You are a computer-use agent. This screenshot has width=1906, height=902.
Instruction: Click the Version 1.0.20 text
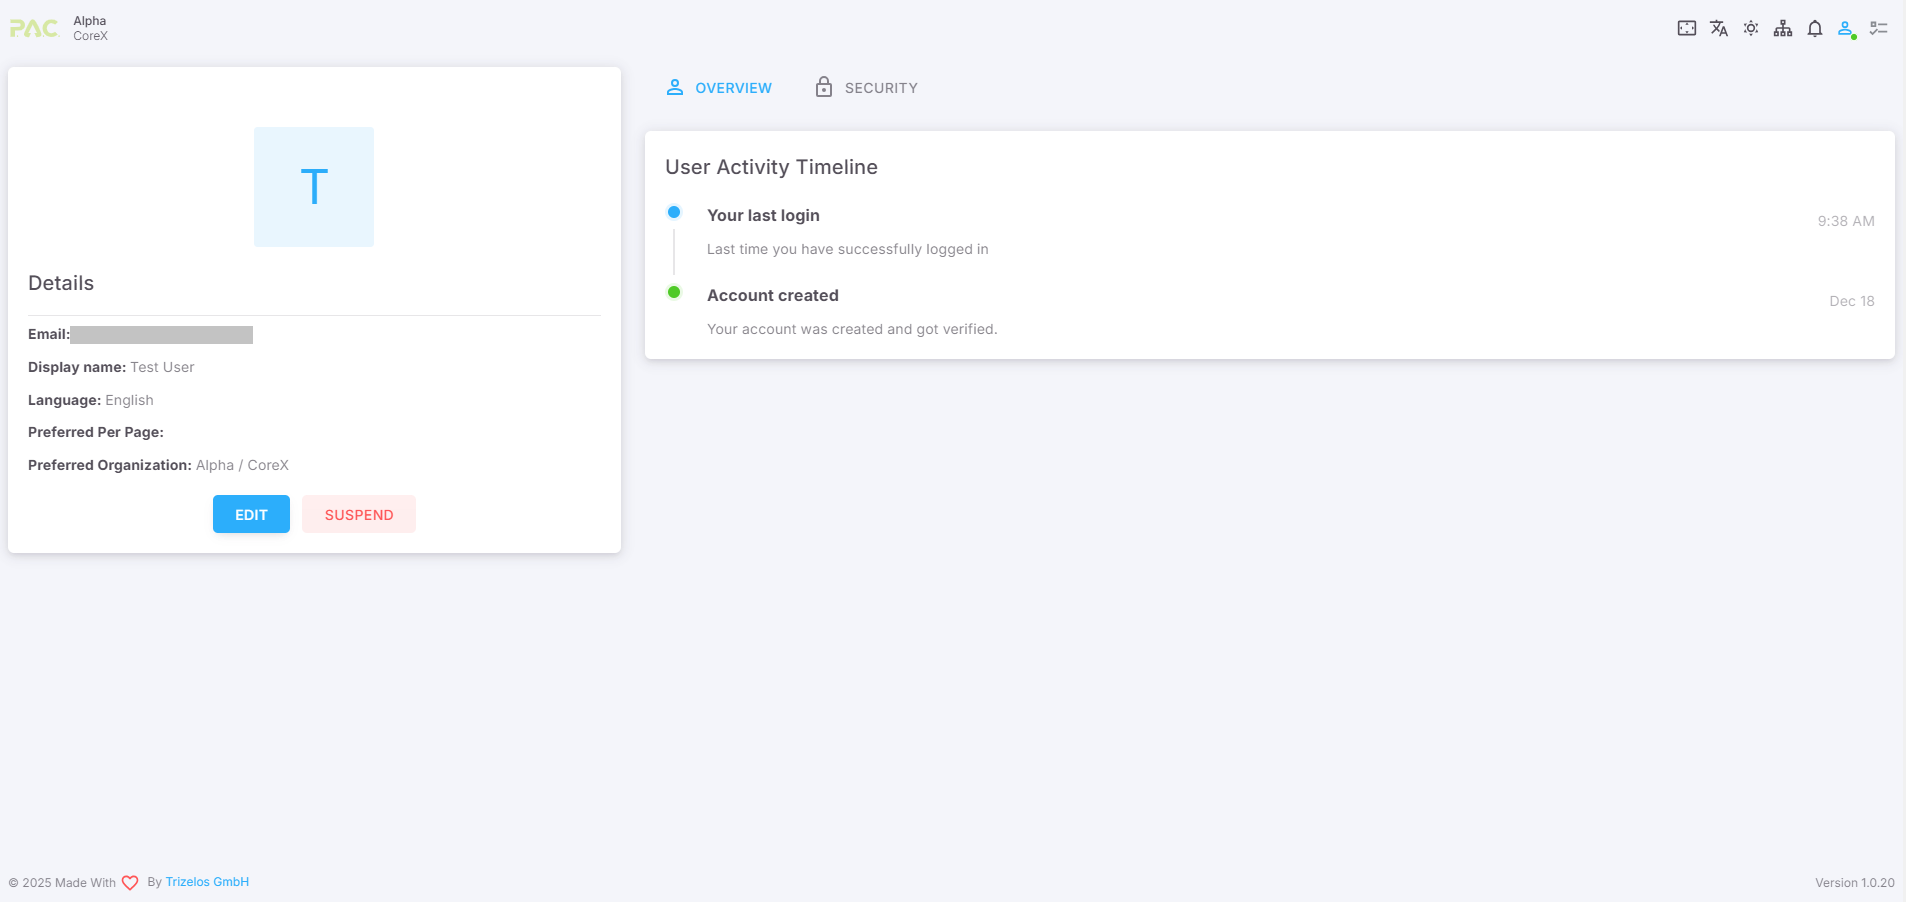(x=1854, y=883)
